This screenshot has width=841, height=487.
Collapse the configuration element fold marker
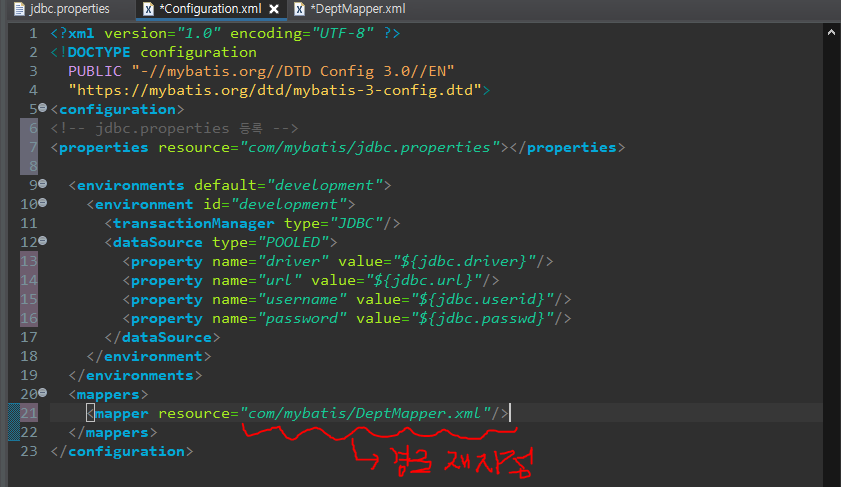(43, 108)
